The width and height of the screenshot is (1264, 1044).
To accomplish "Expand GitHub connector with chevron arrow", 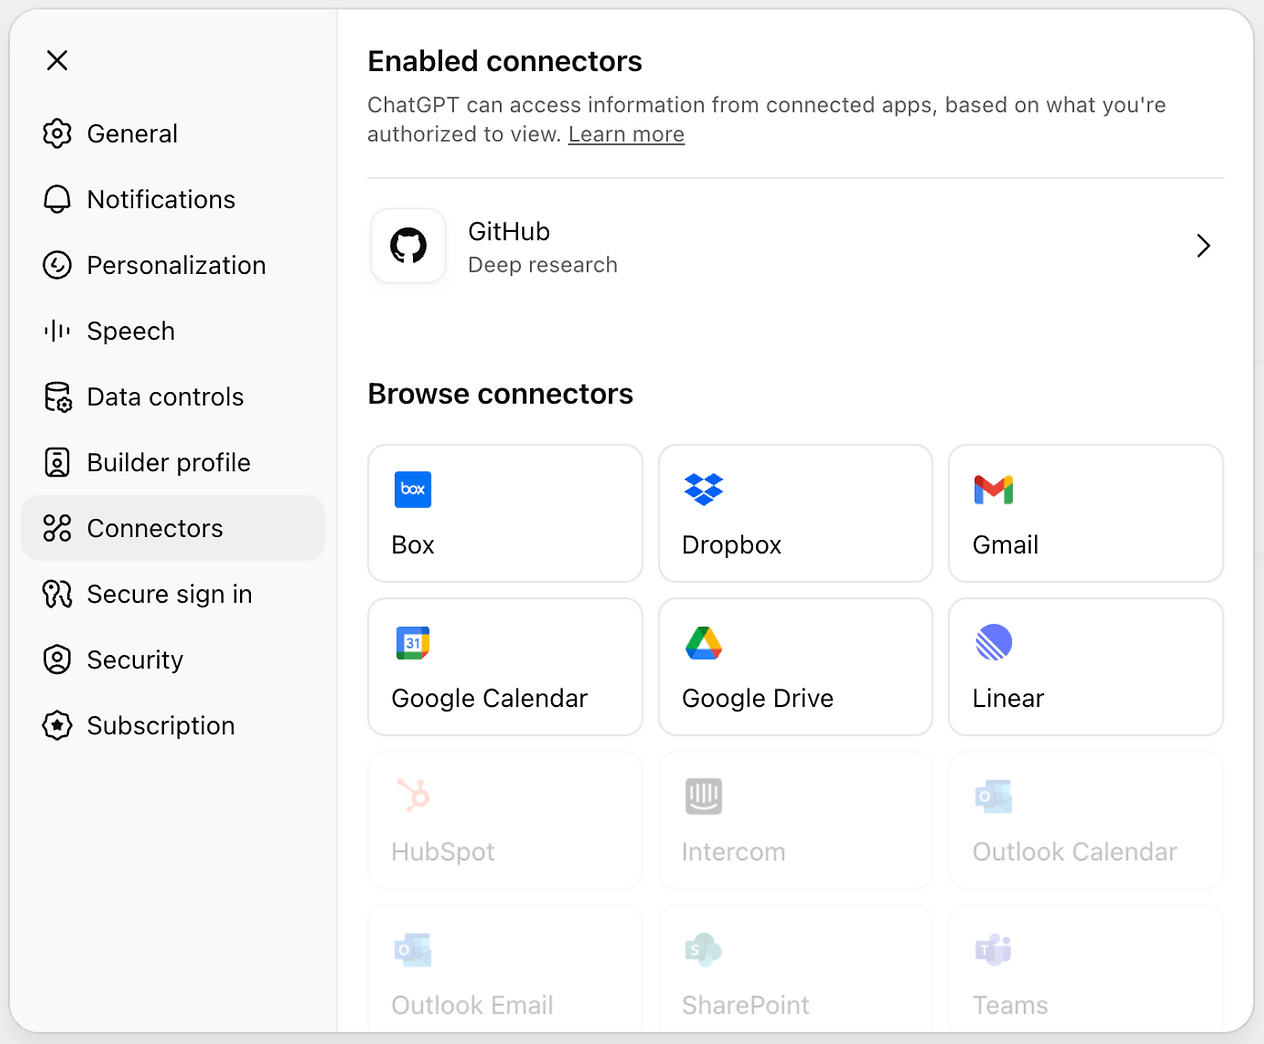I will pos(1203,246).
